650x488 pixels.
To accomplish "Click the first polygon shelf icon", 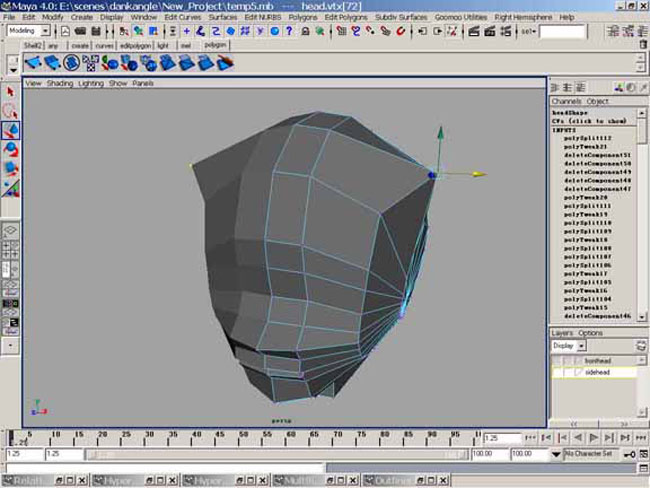I will click(x=33, y=63).
